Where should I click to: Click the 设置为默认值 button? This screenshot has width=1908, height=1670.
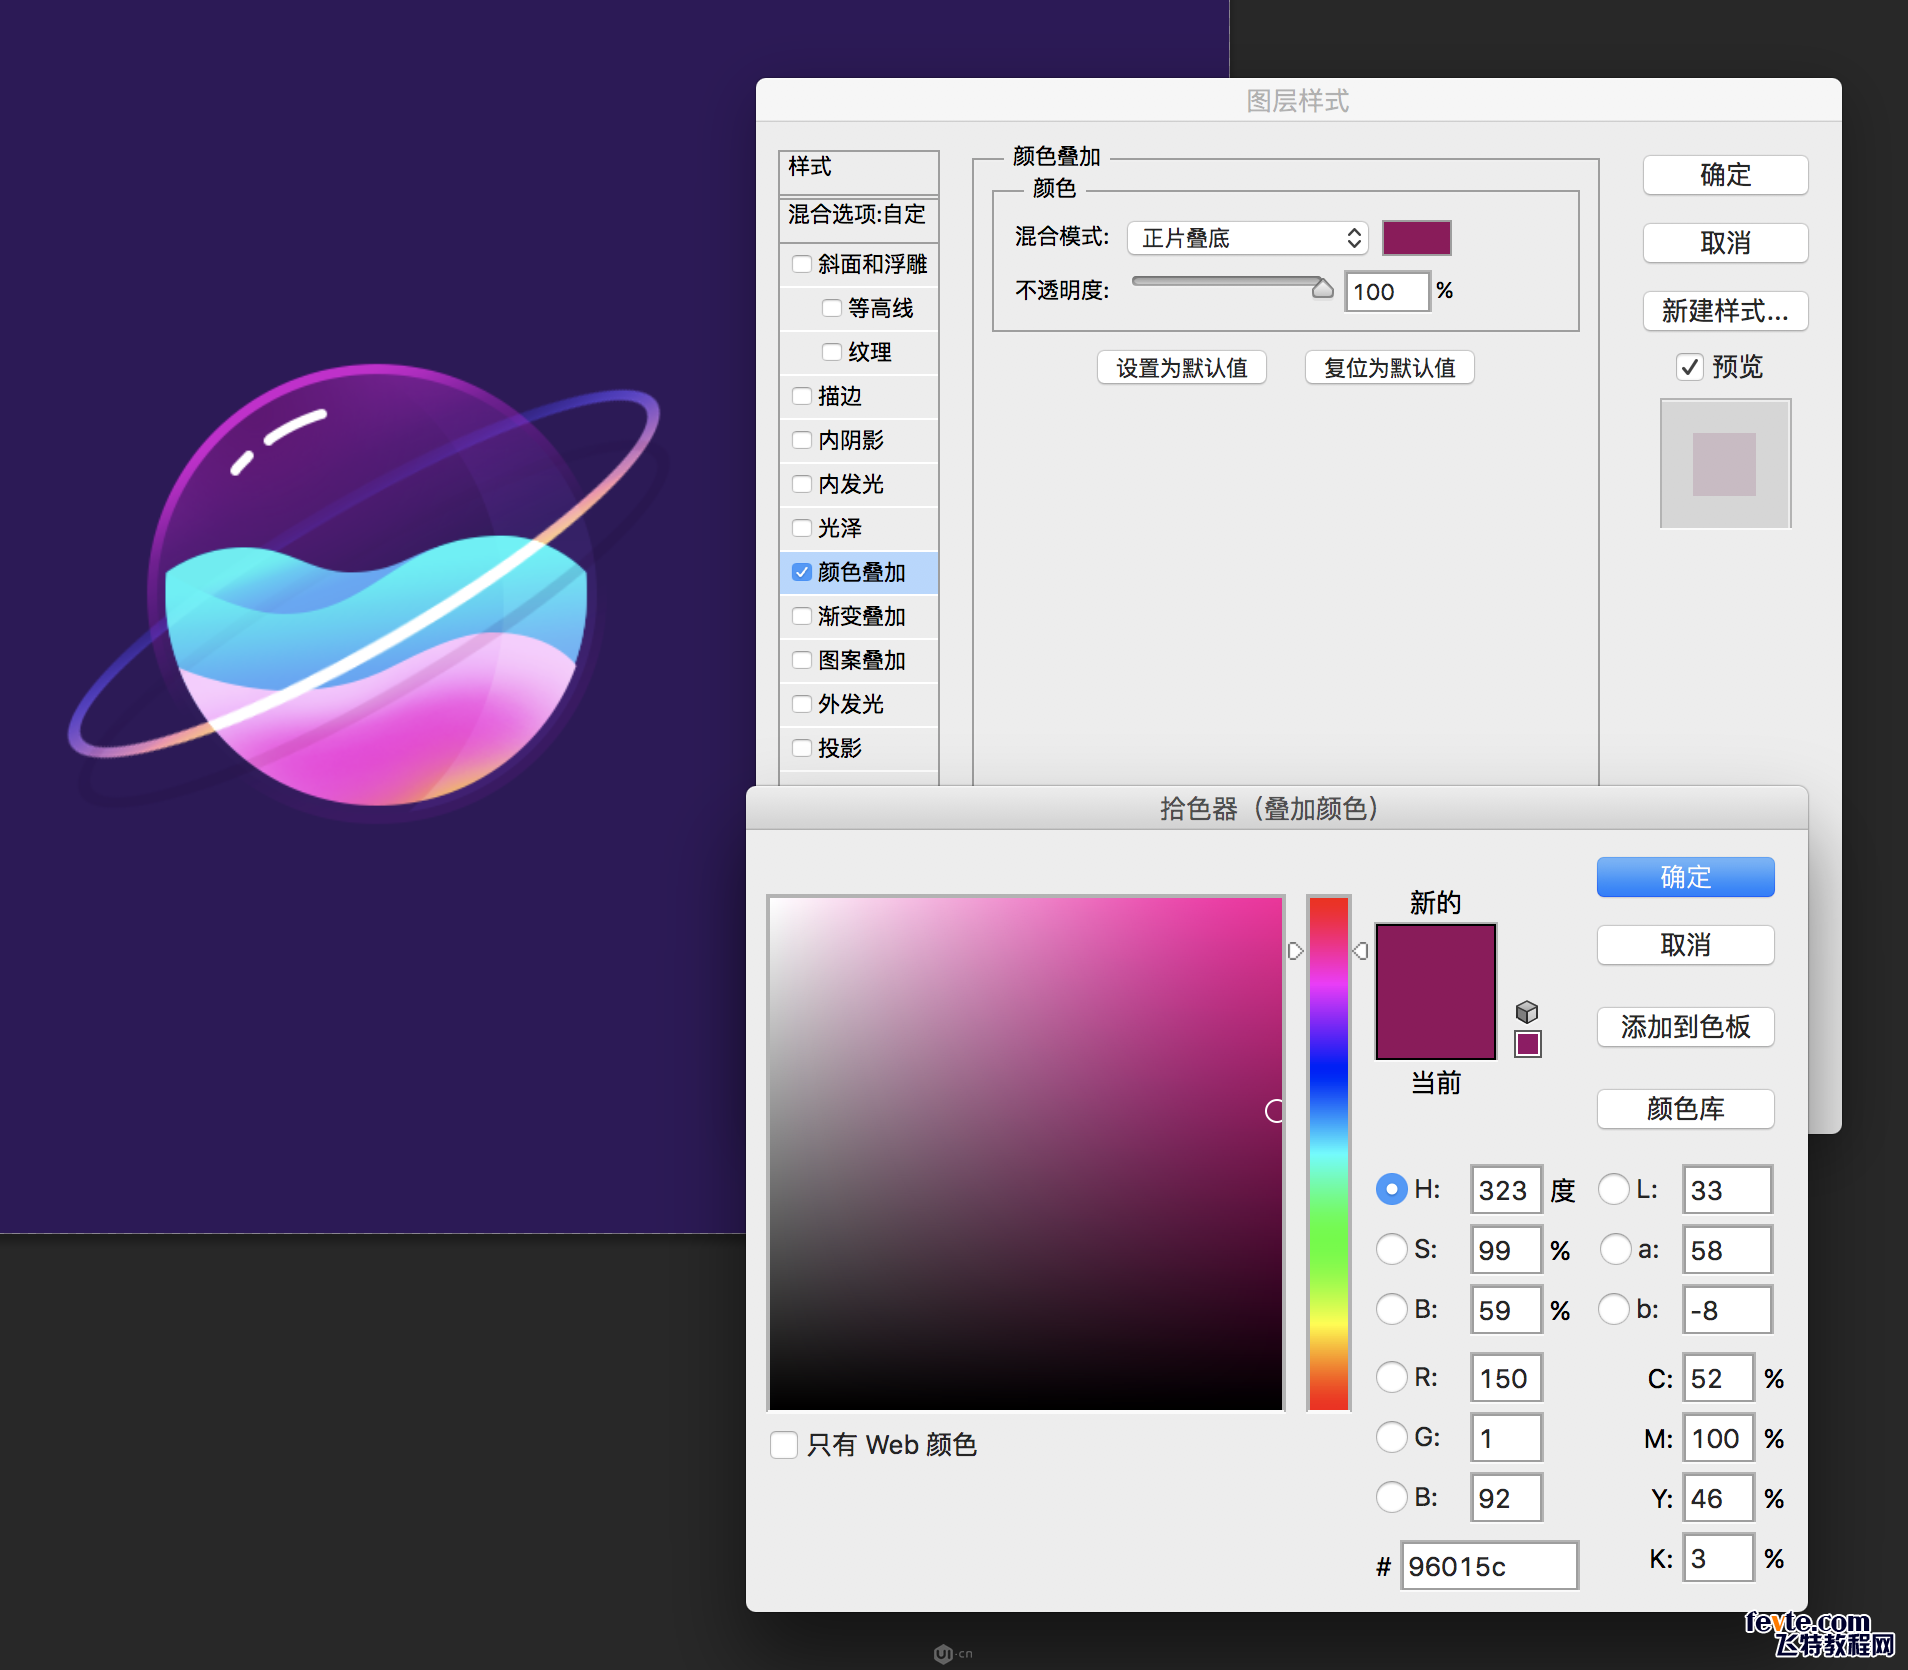pyautogui.click(x=1182, y=368)
